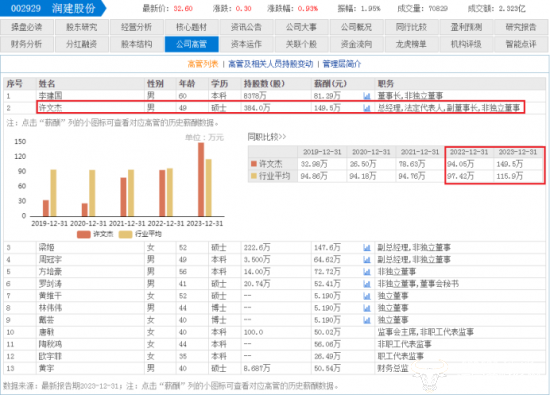The image size is (550, 395).
Task: Click the 高管列表 link
Action: 203,64
